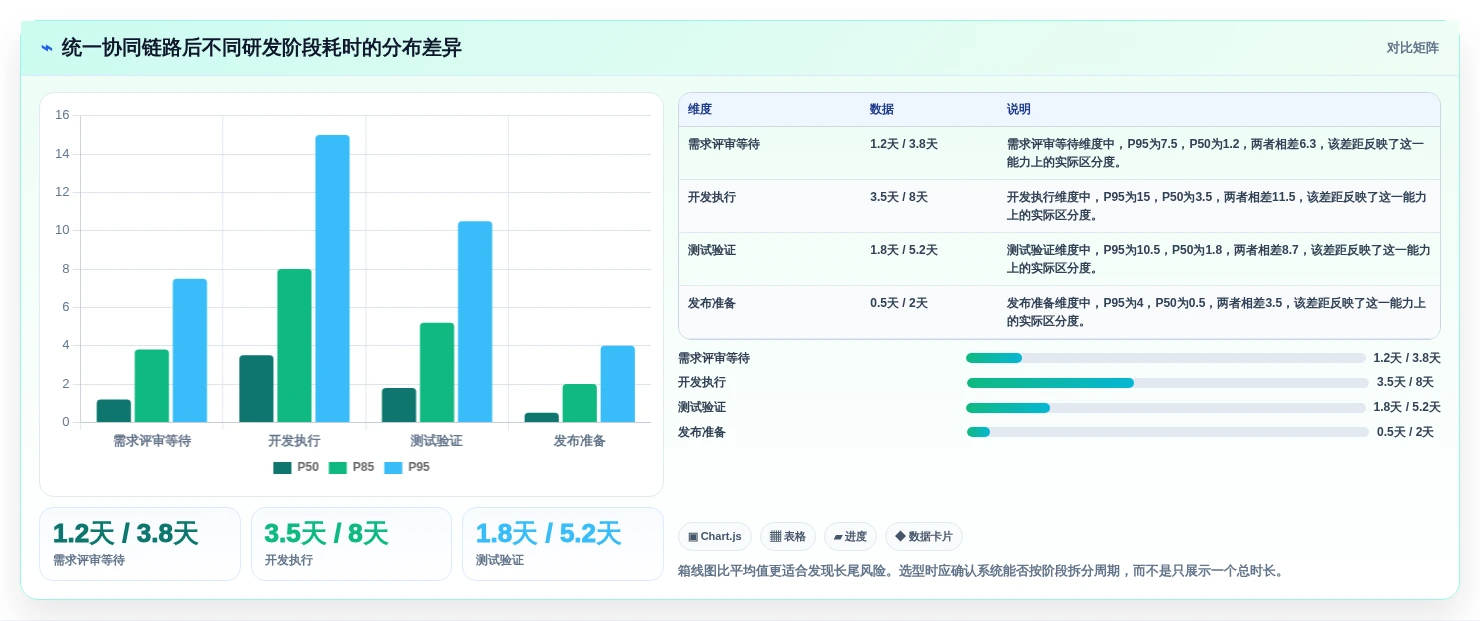The width and height of the screenshot is (1480, 621).
Task: Select the 需求评审等待 table row cell
Action: coord(770,153)
